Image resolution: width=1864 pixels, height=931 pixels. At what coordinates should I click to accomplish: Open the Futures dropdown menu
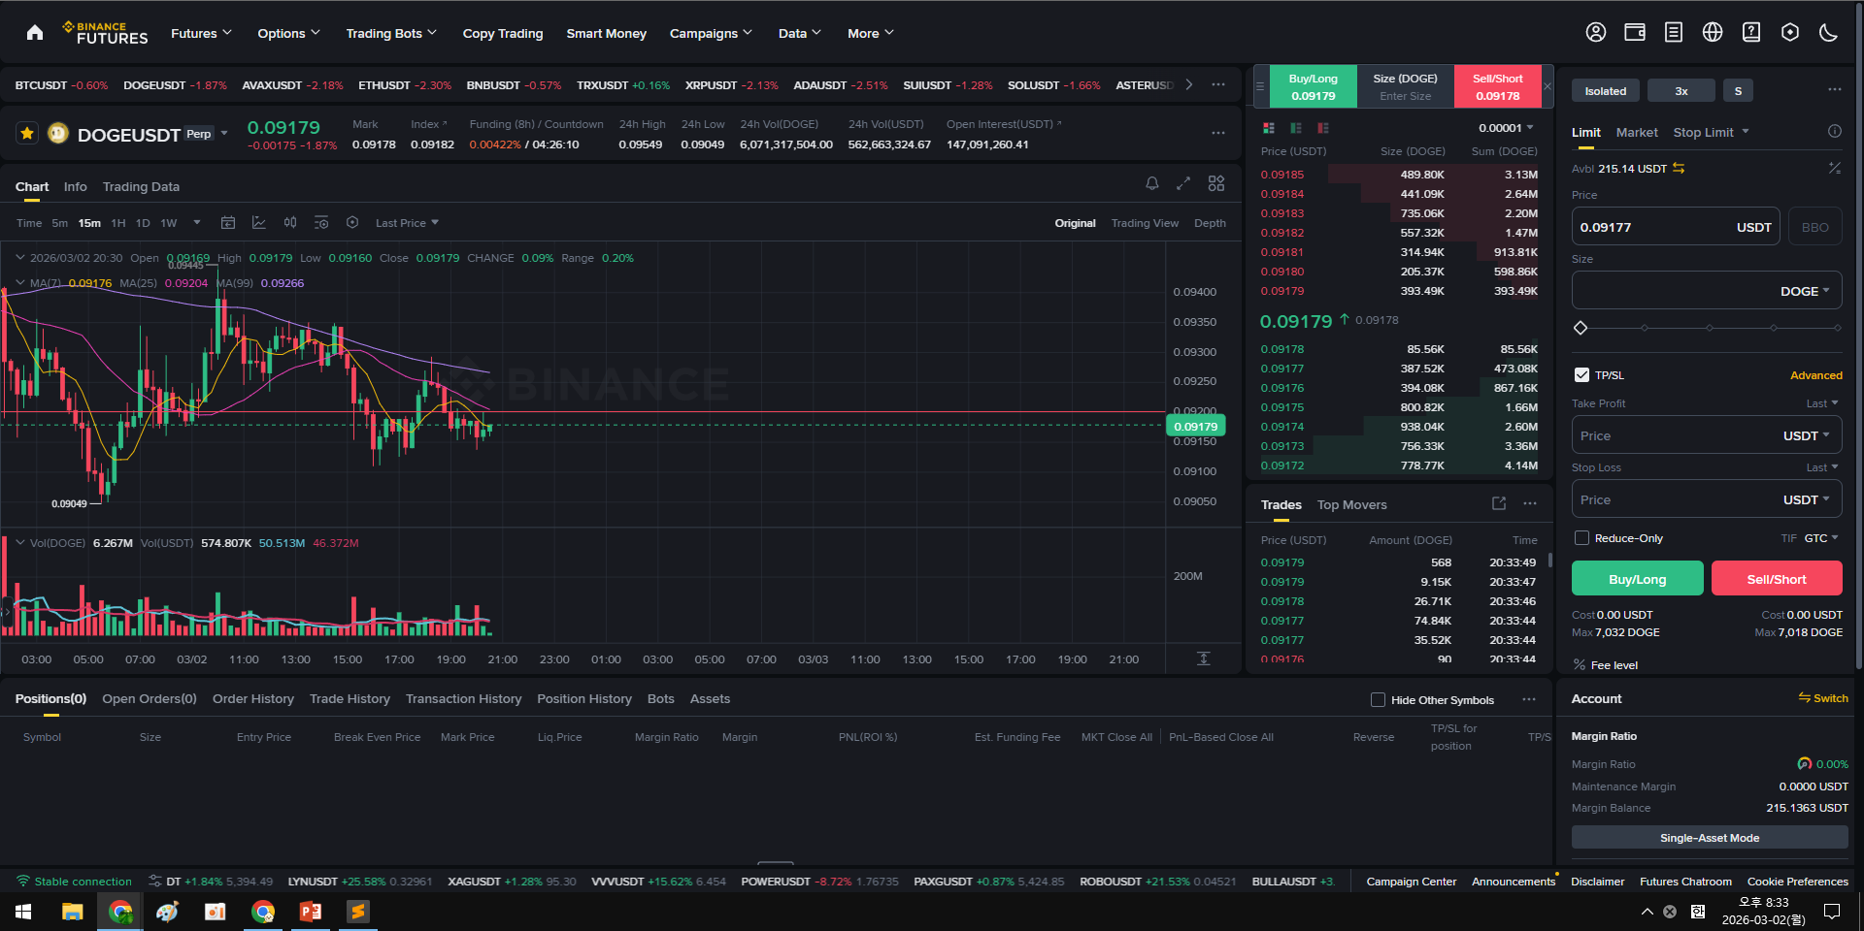[201, 33]
